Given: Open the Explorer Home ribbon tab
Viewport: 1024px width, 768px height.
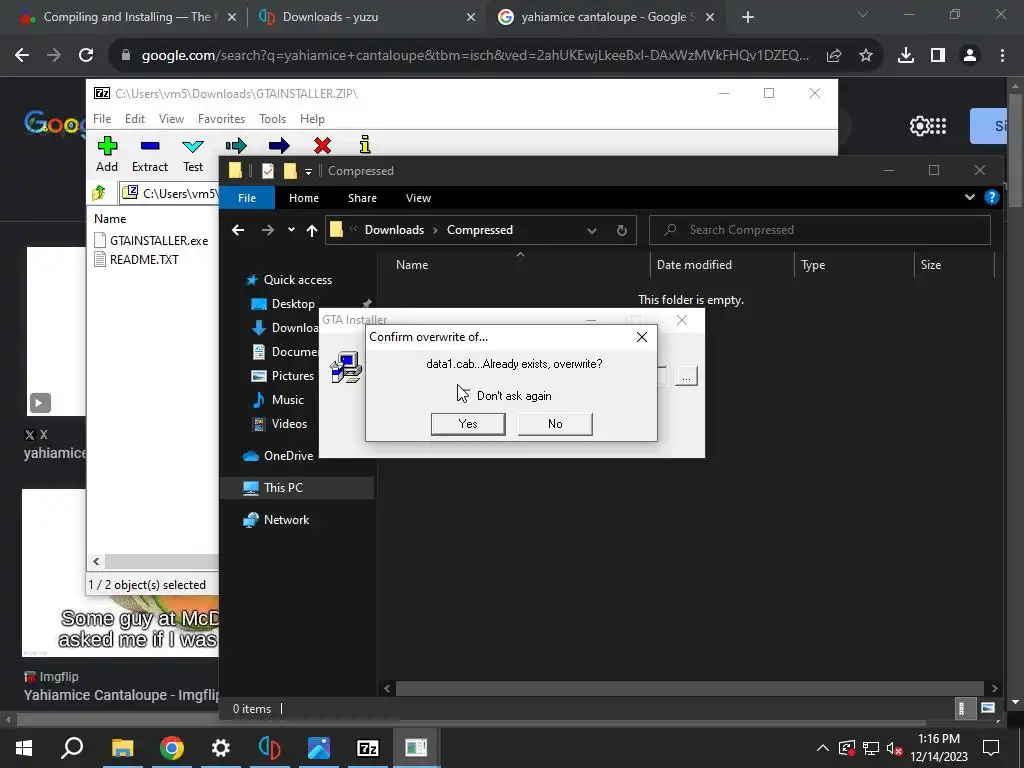Looking at the screenshot, I should [304, 198].
